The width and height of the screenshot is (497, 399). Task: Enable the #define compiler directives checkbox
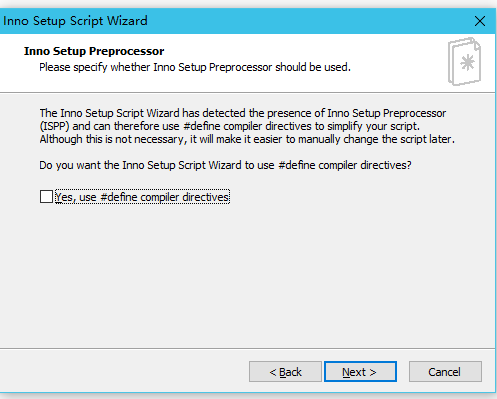[x=46, y=197]
